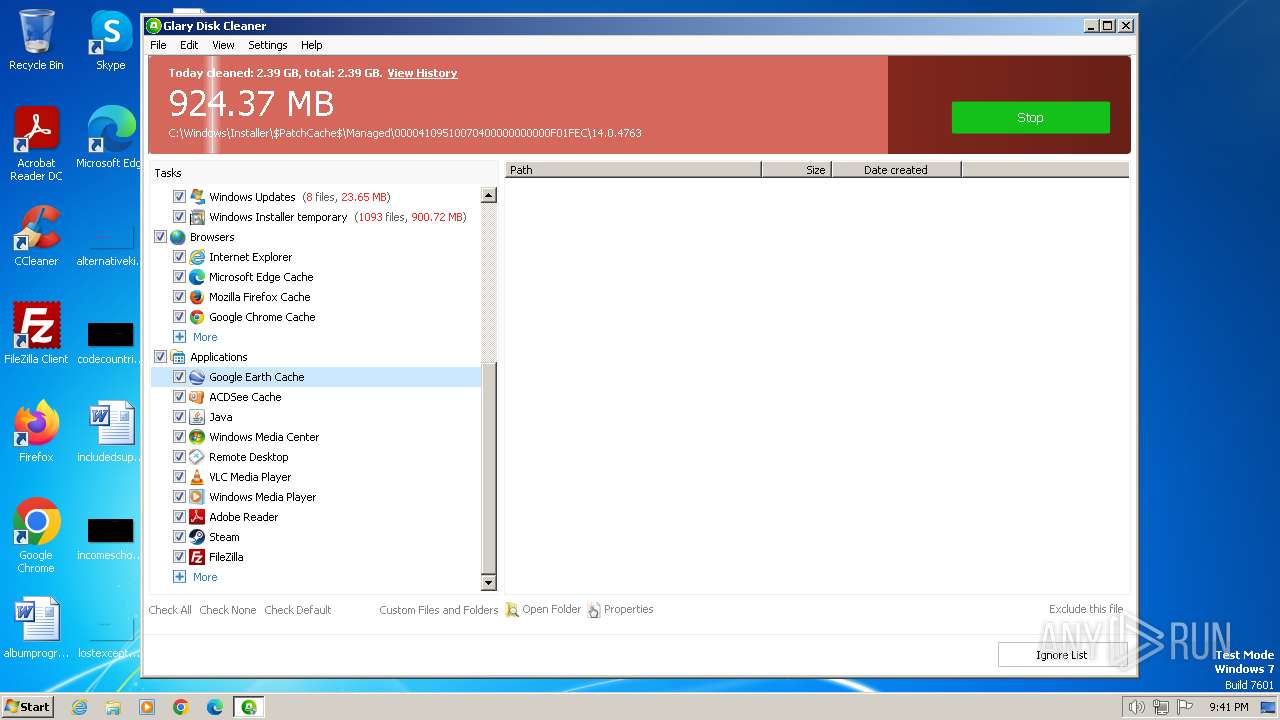Click the taskbar clock showing 9:41 PM
Viewport: 1280px width, 720px height.
(x=1228, y=707)
